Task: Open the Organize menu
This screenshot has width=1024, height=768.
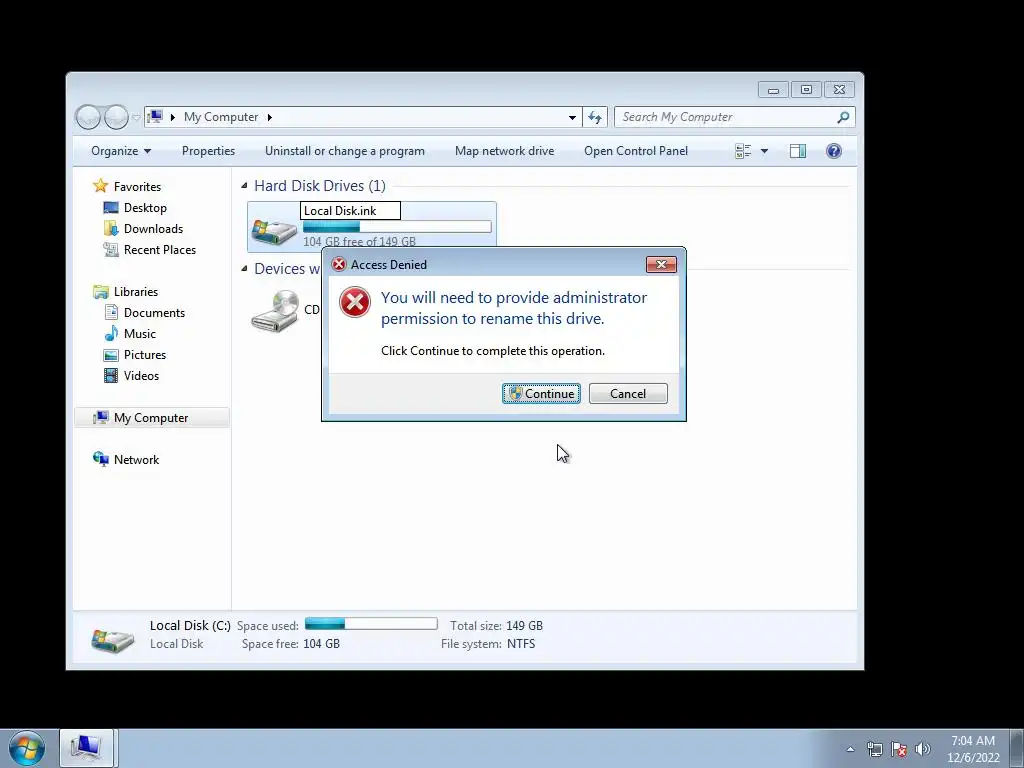Action: click(x=121, y=151)
